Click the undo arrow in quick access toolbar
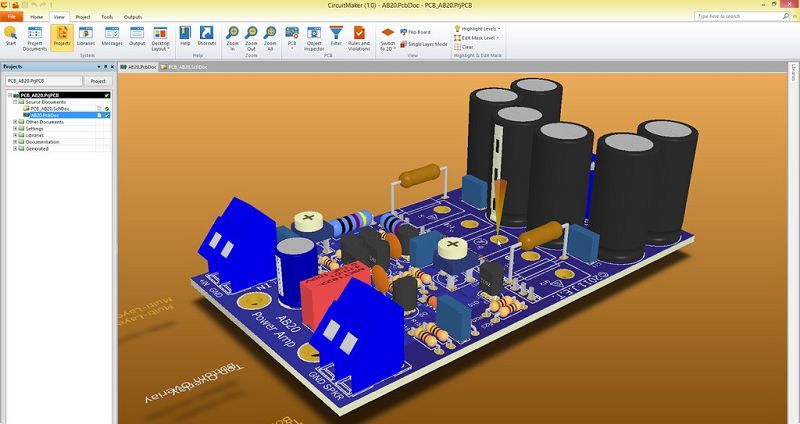Image resolution: width=800 pixels, height=424 pixels. (35, 5)
